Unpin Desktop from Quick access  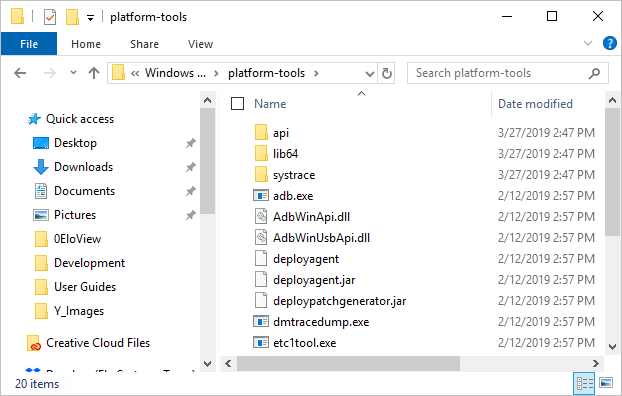click(x=191, y=143)
